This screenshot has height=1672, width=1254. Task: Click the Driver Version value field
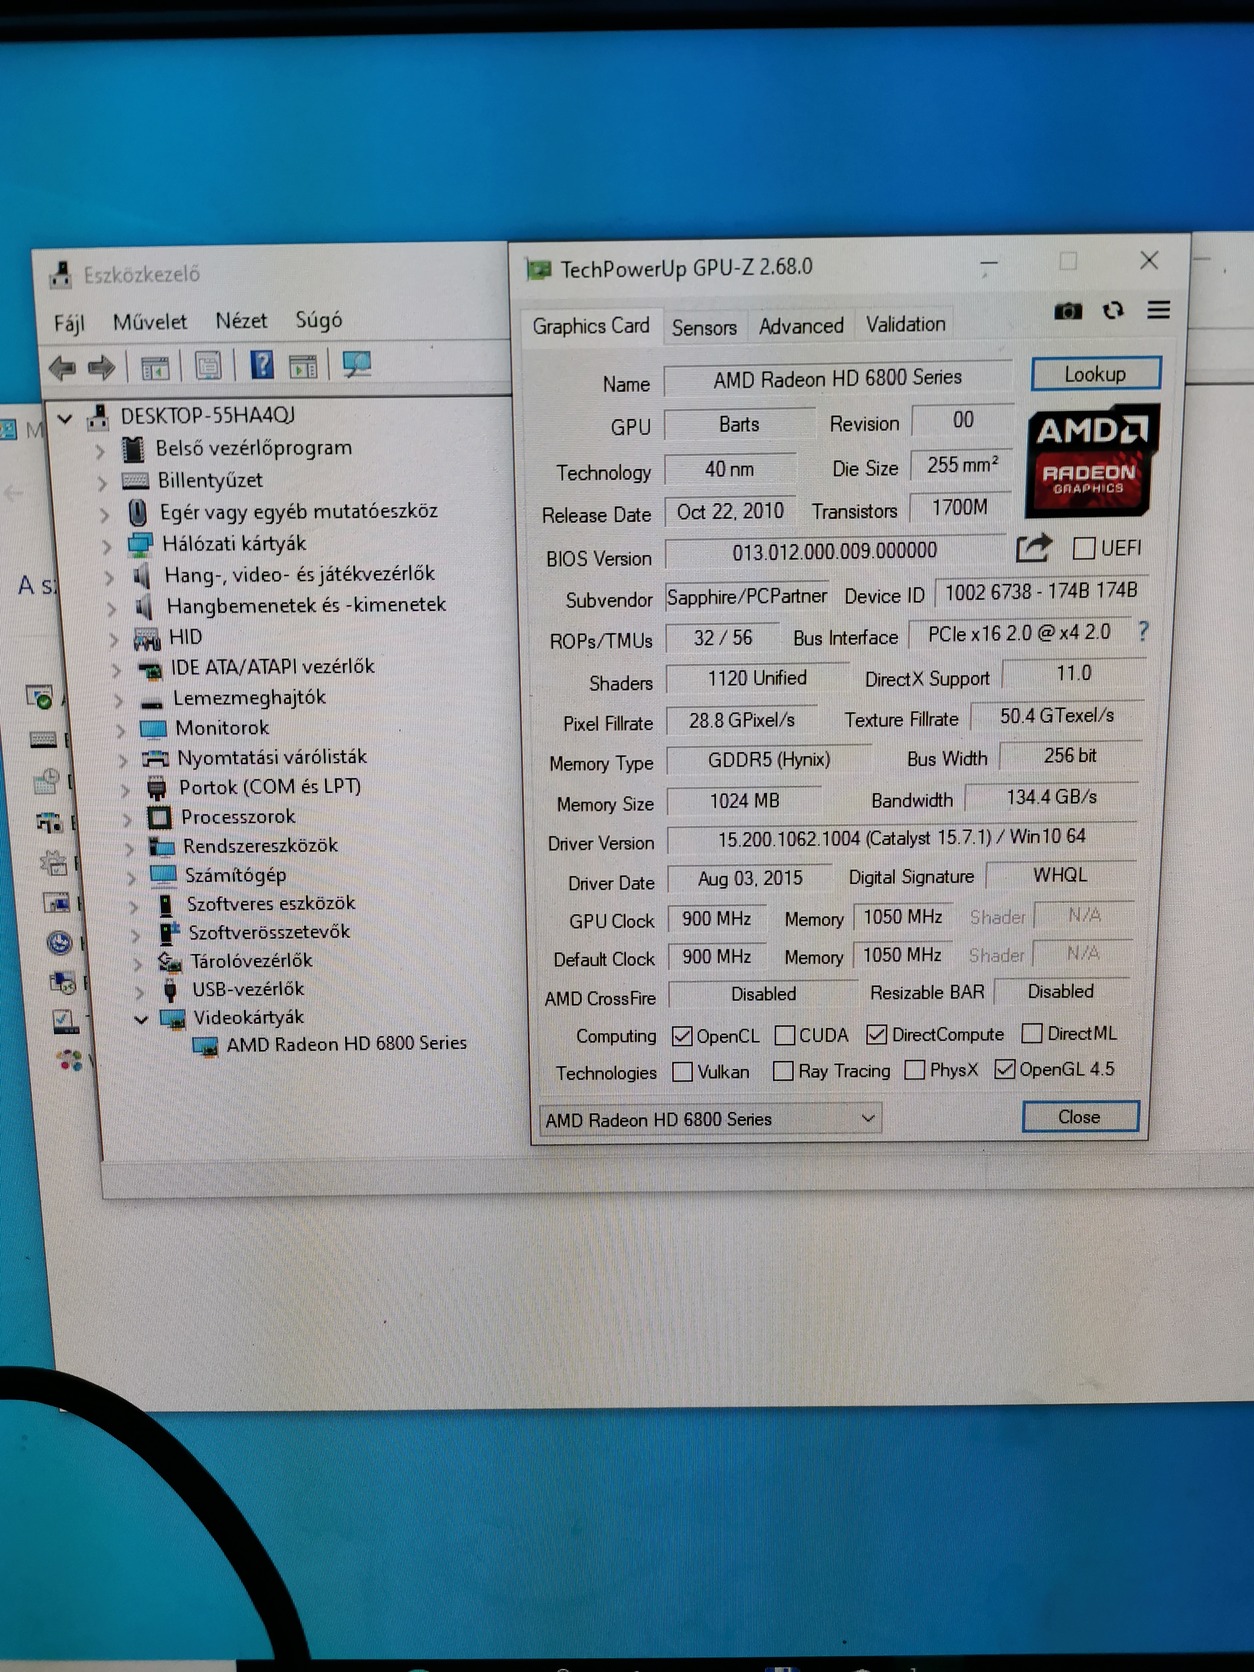901,837
